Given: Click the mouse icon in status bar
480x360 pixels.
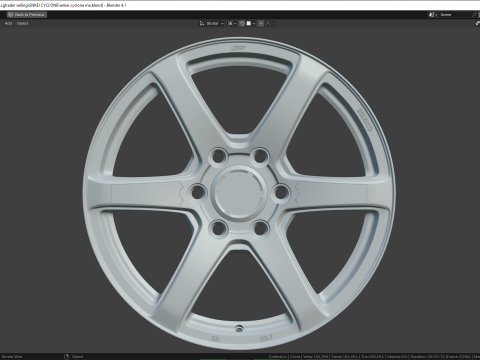Looking at the screenshot, I should coord(66,357).
